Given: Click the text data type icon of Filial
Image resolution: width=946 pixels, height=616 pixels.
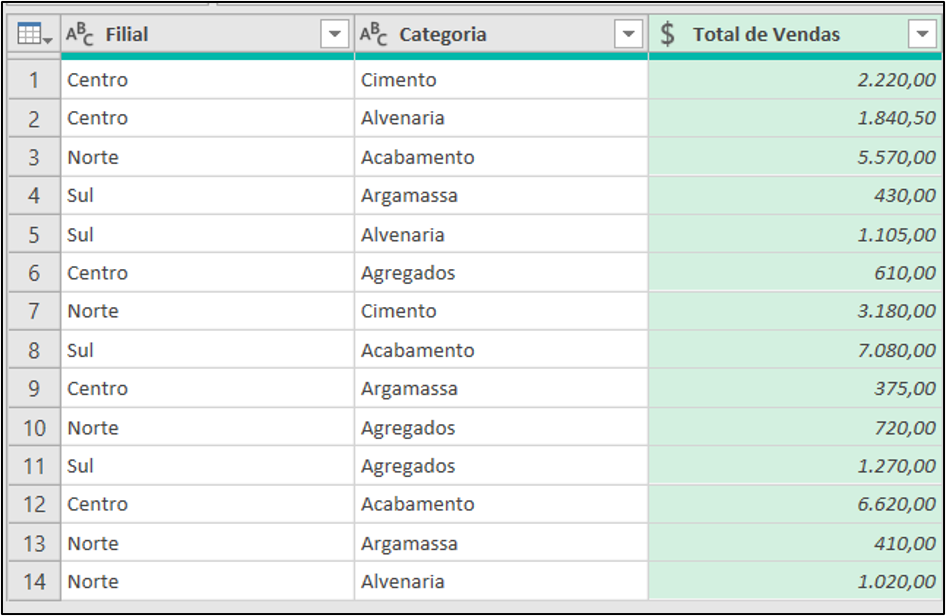Looking at the screenshot, I should tap(80, 34).
